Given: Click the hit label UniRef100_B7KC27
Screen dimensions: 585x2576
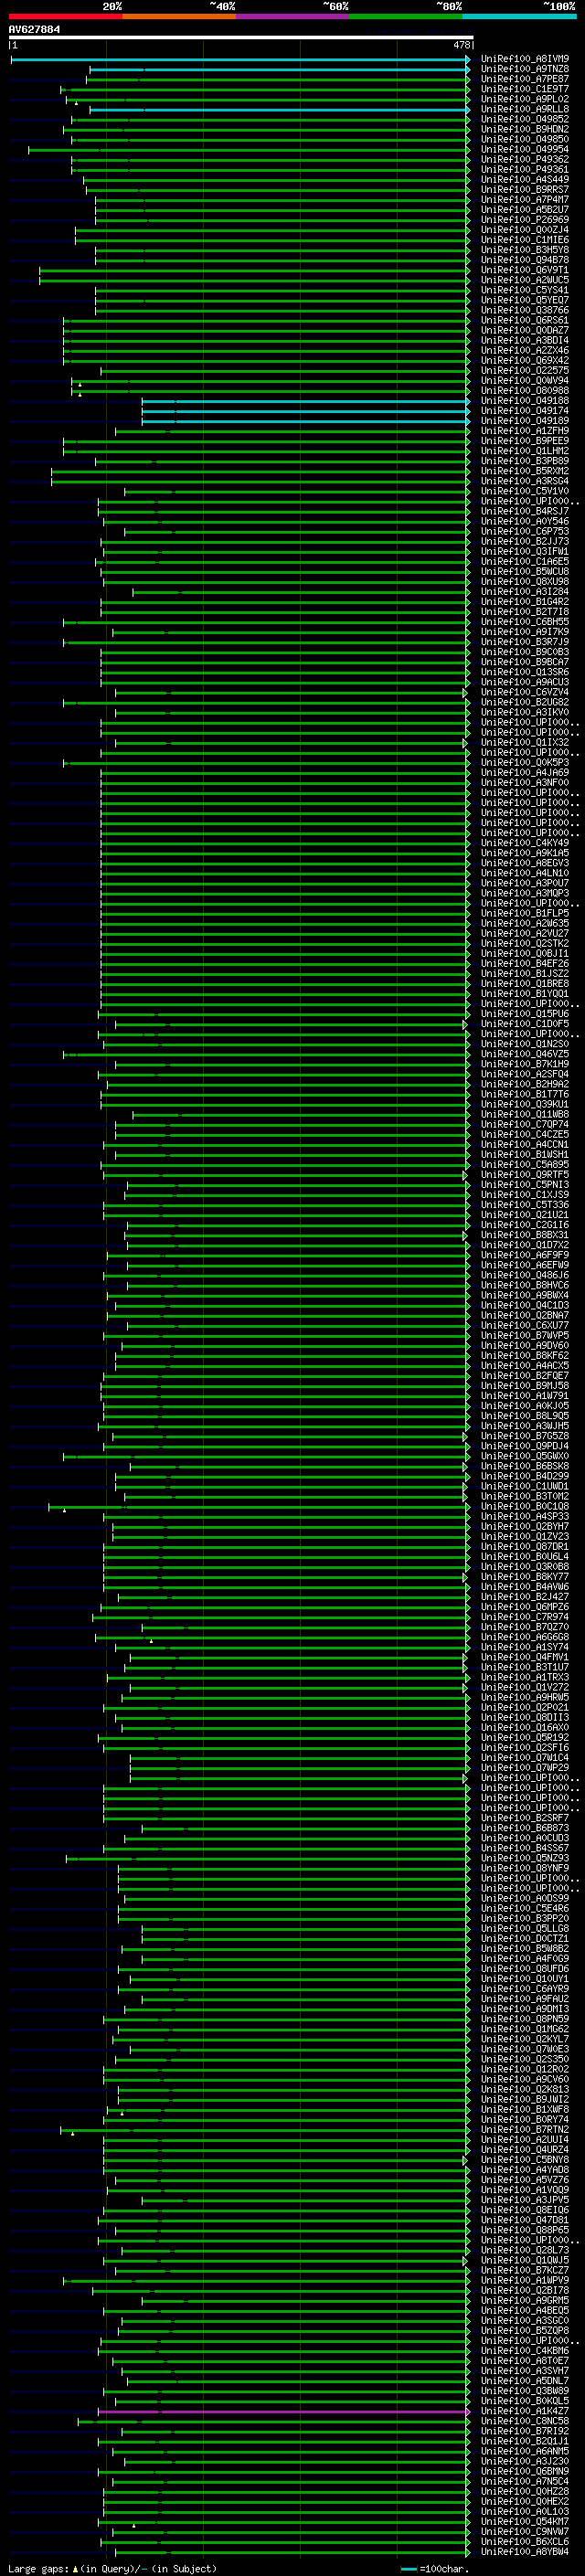Looking at the screenshot, I should pos(525,2270).
